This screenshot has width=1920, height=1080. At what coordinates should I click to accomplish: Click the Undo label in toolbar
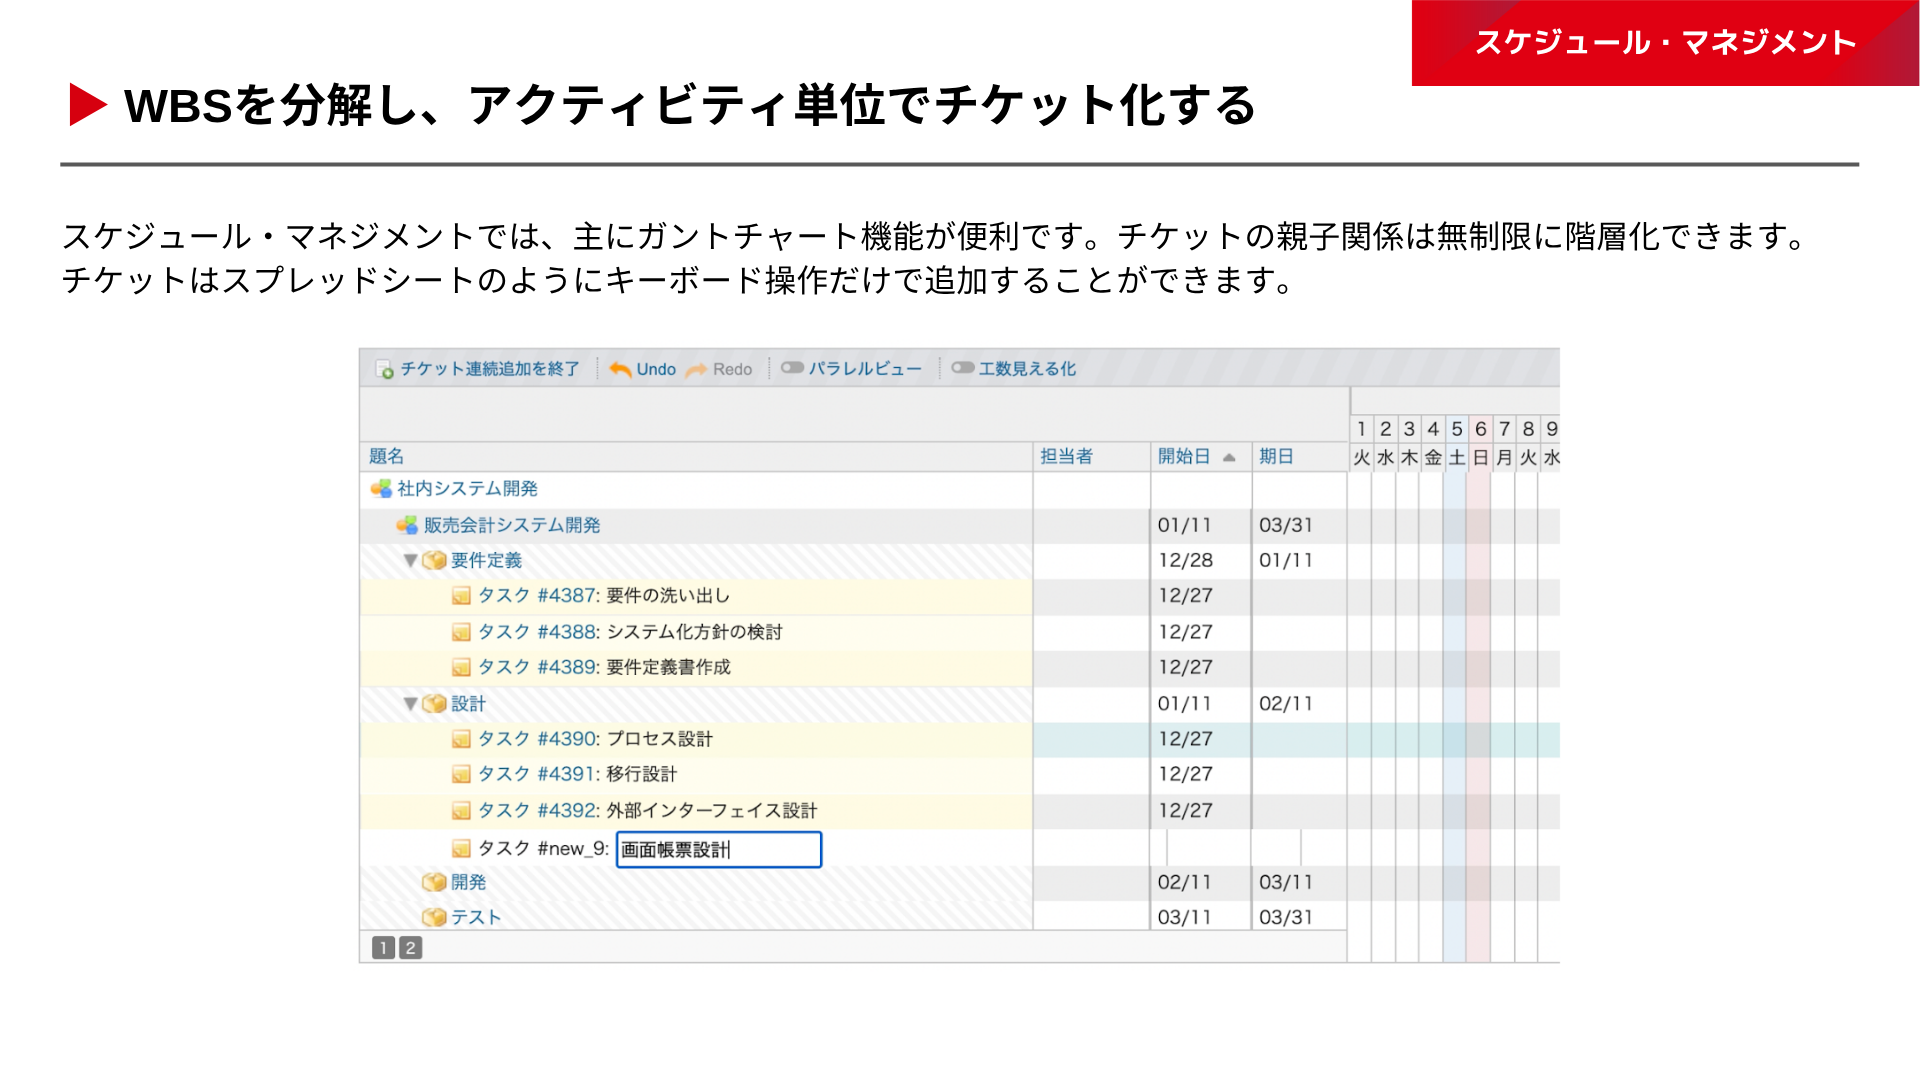click(x=656, y=370)
